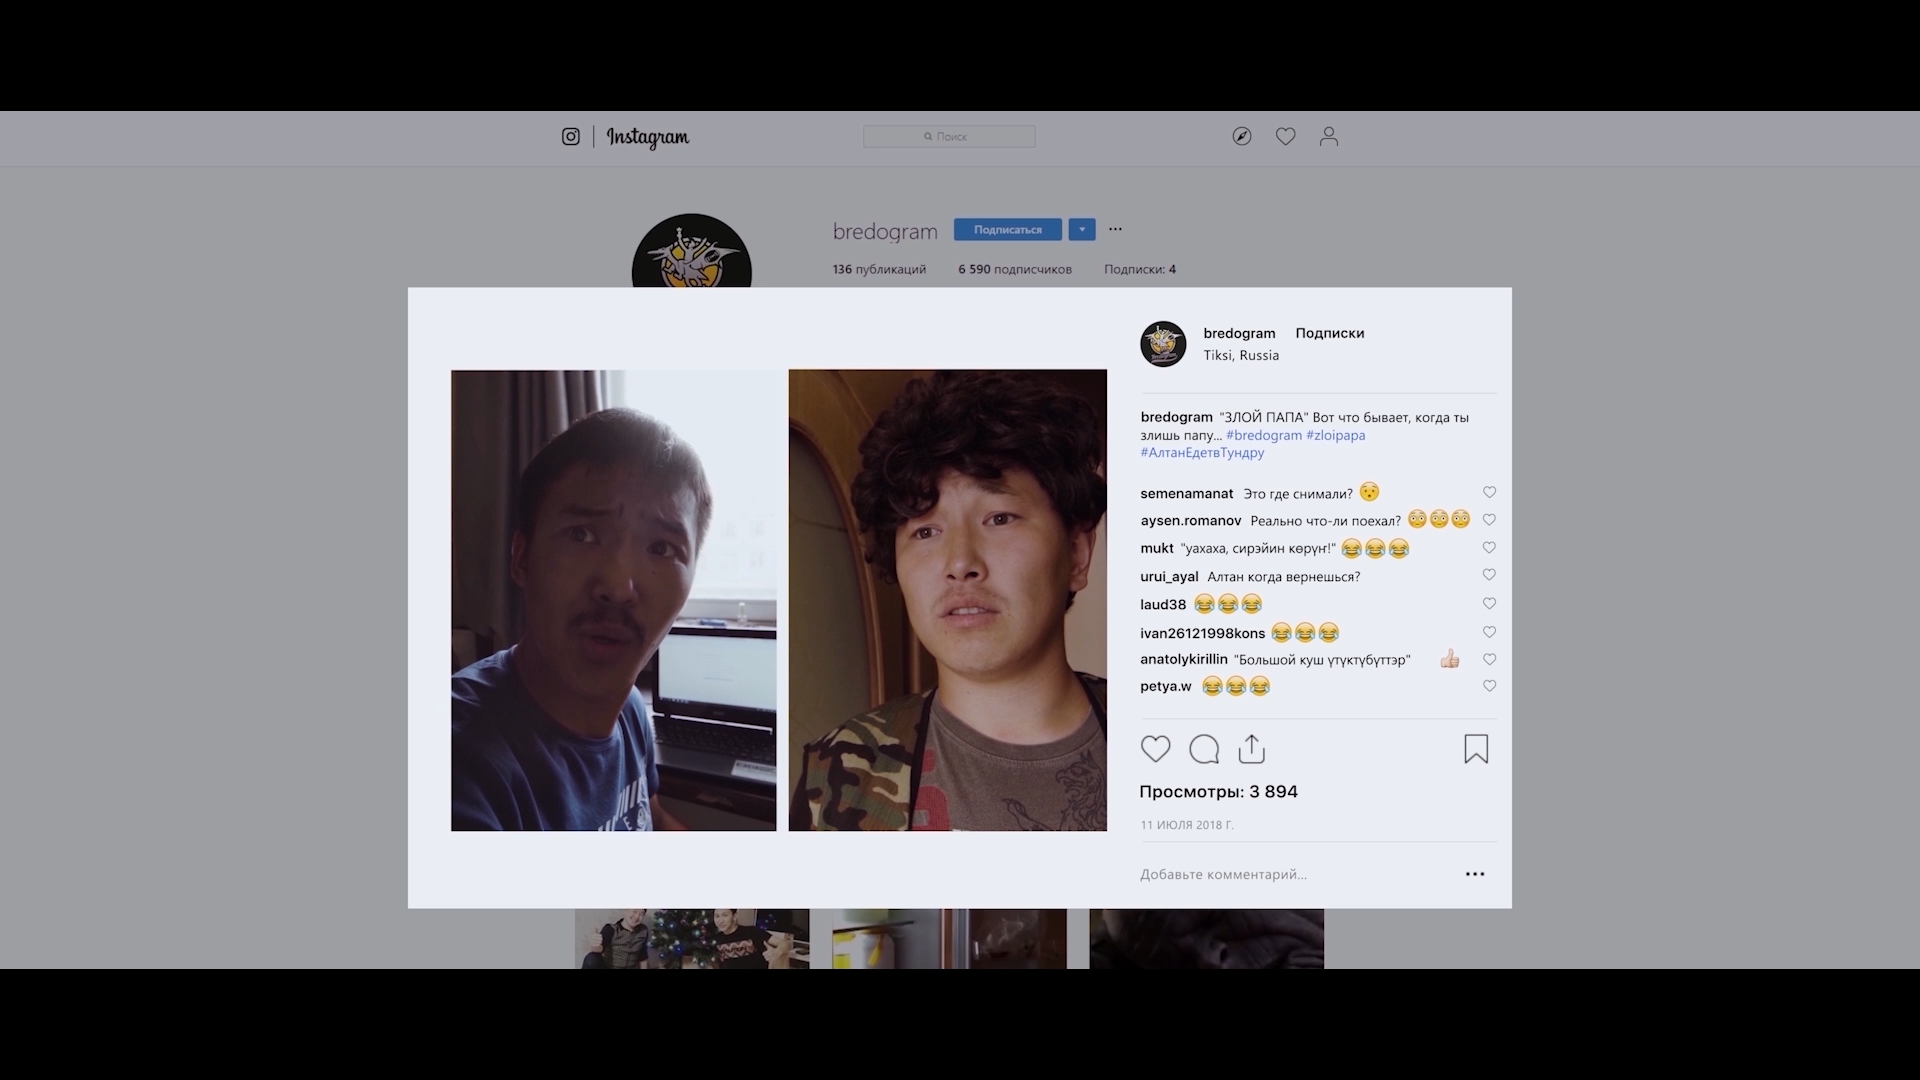Like urui_ayal's comment with the heart
This screenshot has width=1920, height=1080.
[x=1489, y=575]
